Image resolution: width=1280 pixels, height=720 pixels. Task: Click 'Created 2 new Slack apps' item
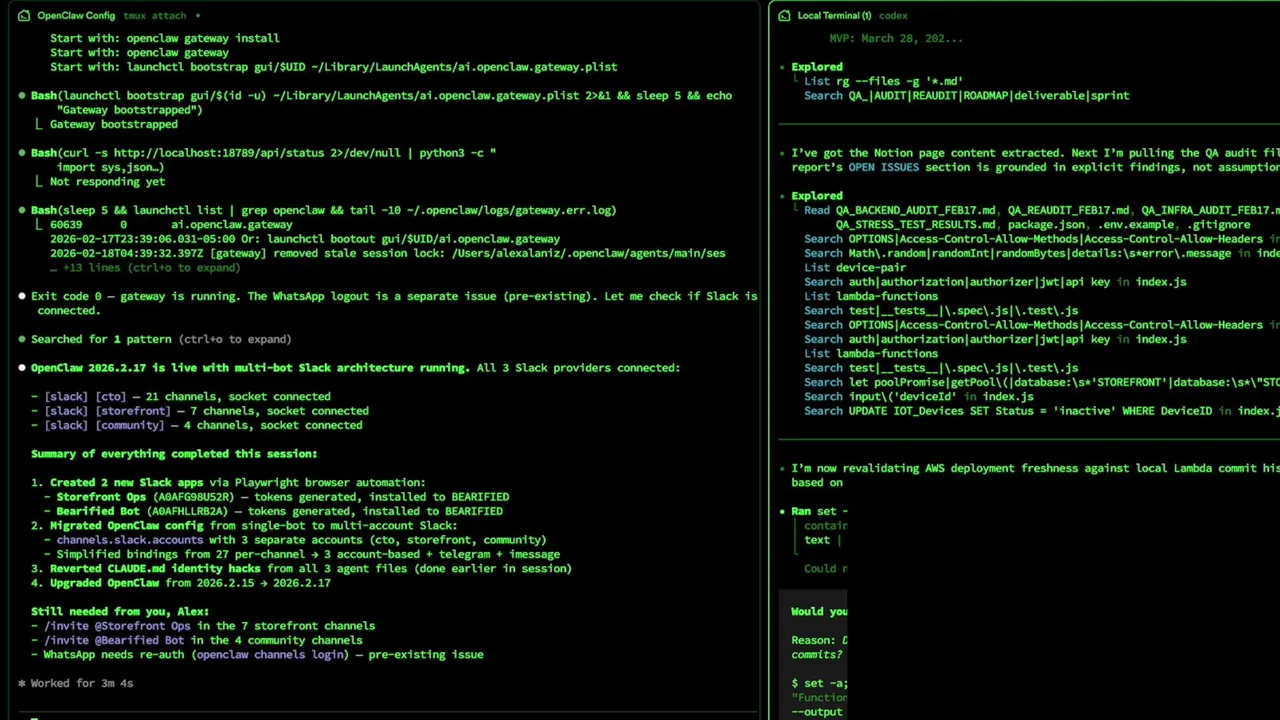228,483
